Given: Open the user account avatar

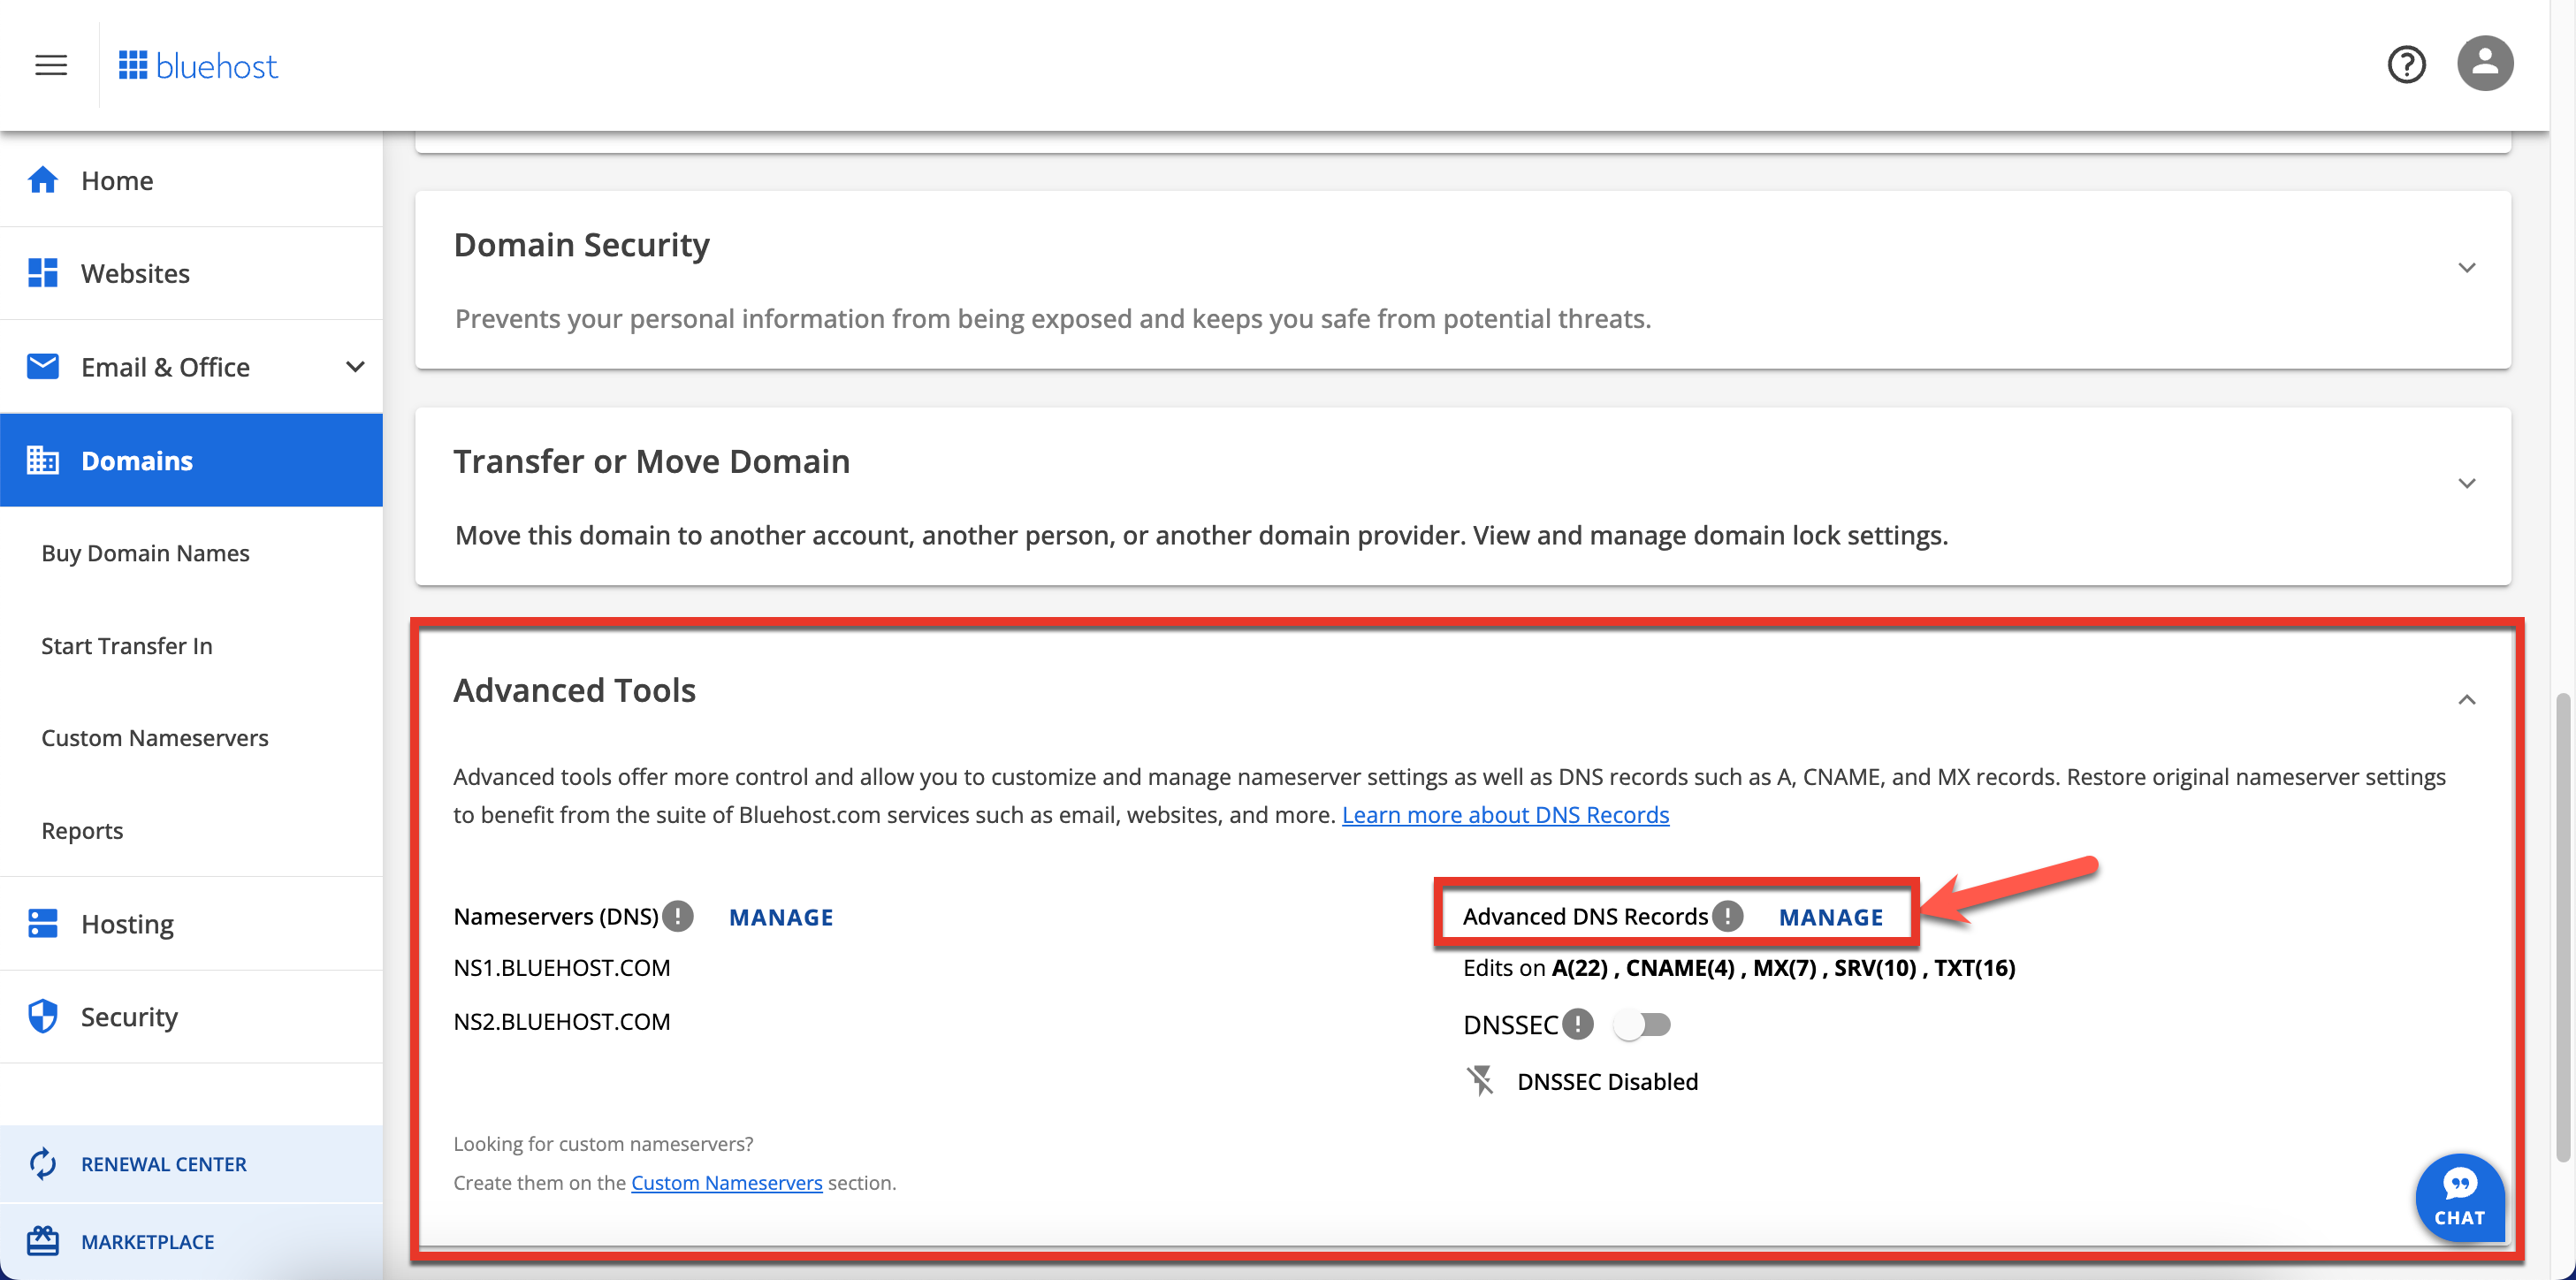Looking at the screenshot, I should tap(2486, 63).
